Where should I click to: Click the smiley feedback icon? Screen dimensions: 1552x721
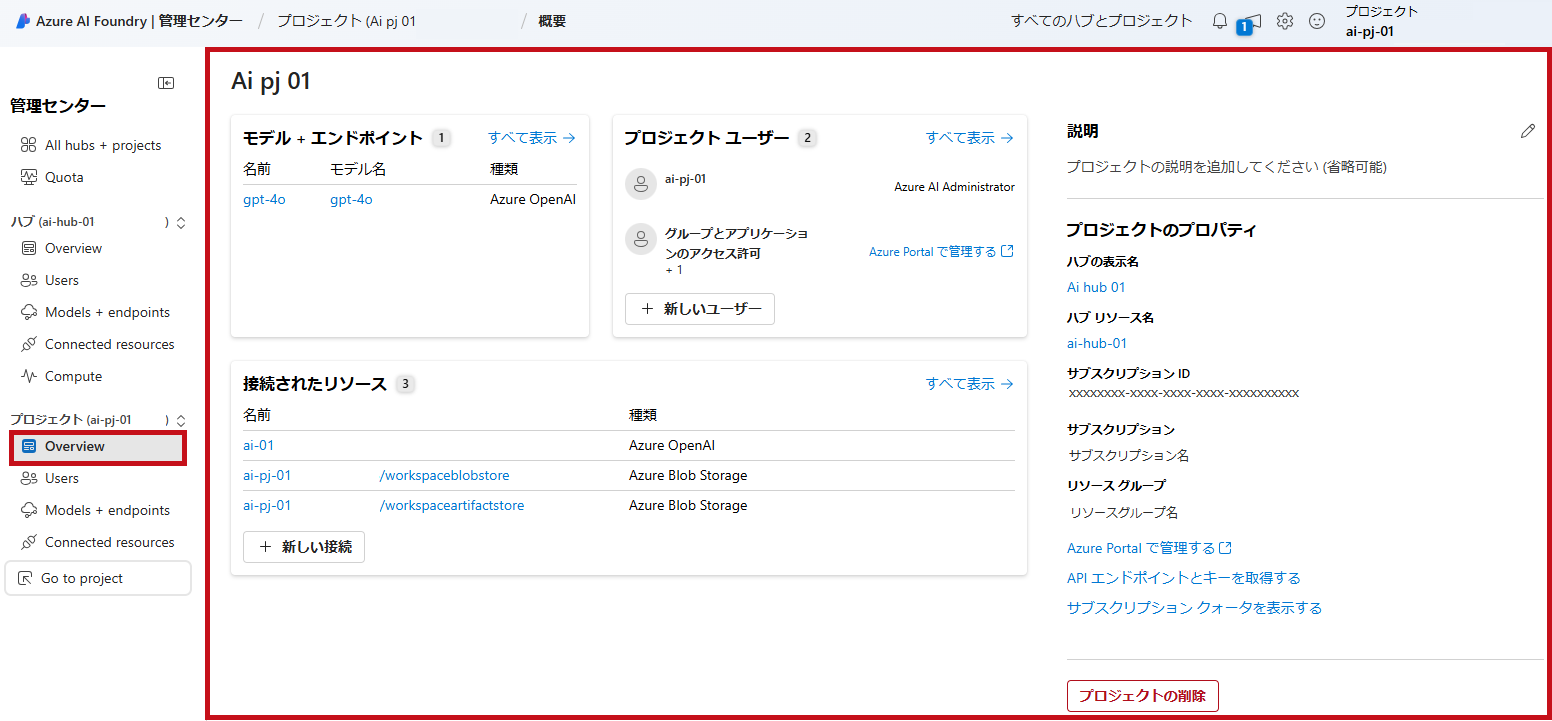[1317, 21]
